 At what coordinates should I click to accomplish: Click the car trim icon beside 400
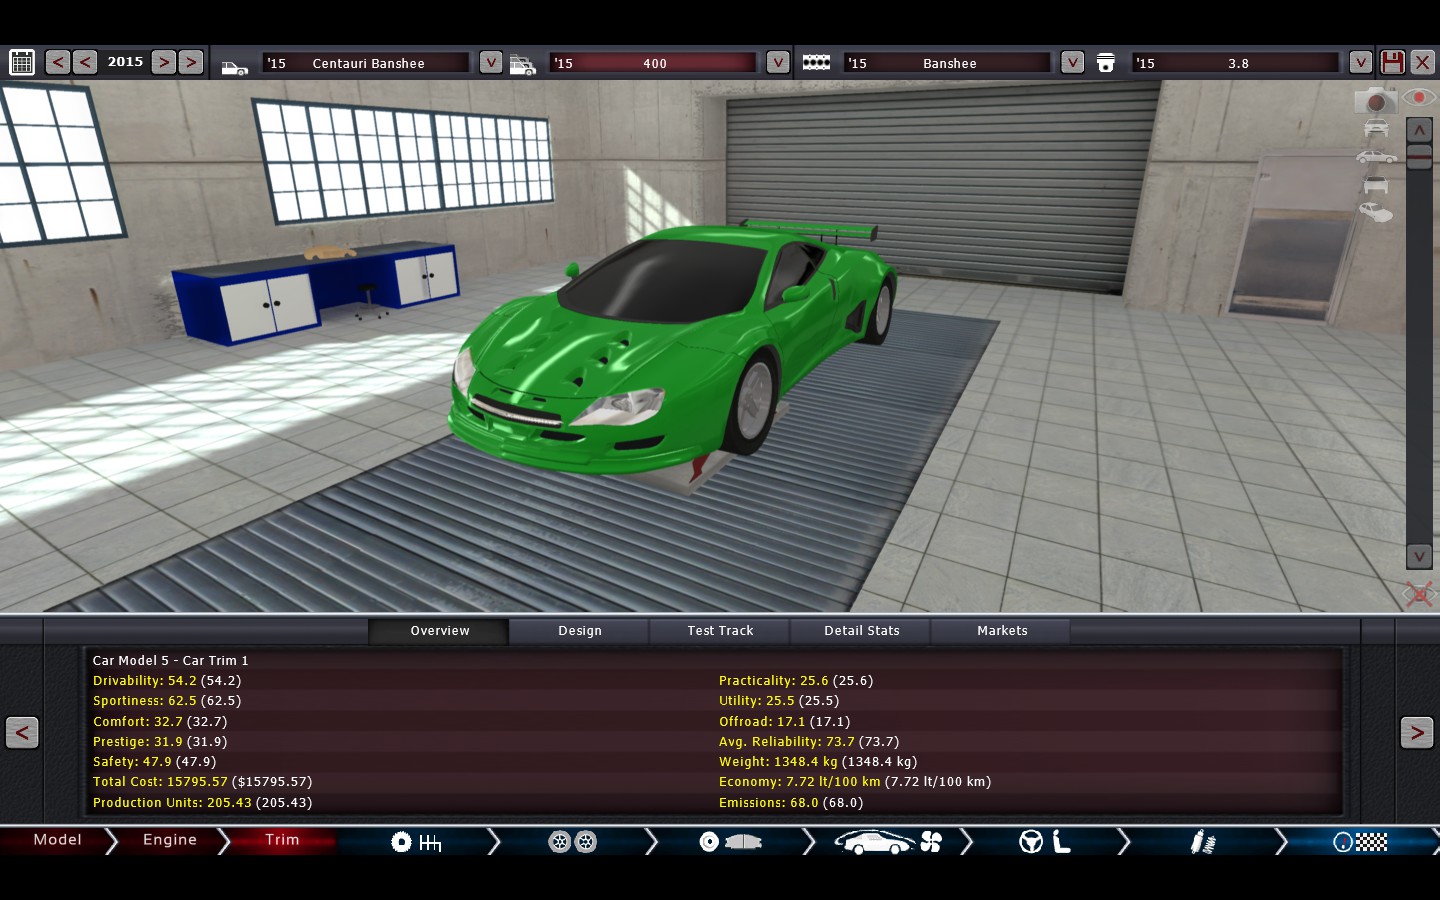[523, 65]
